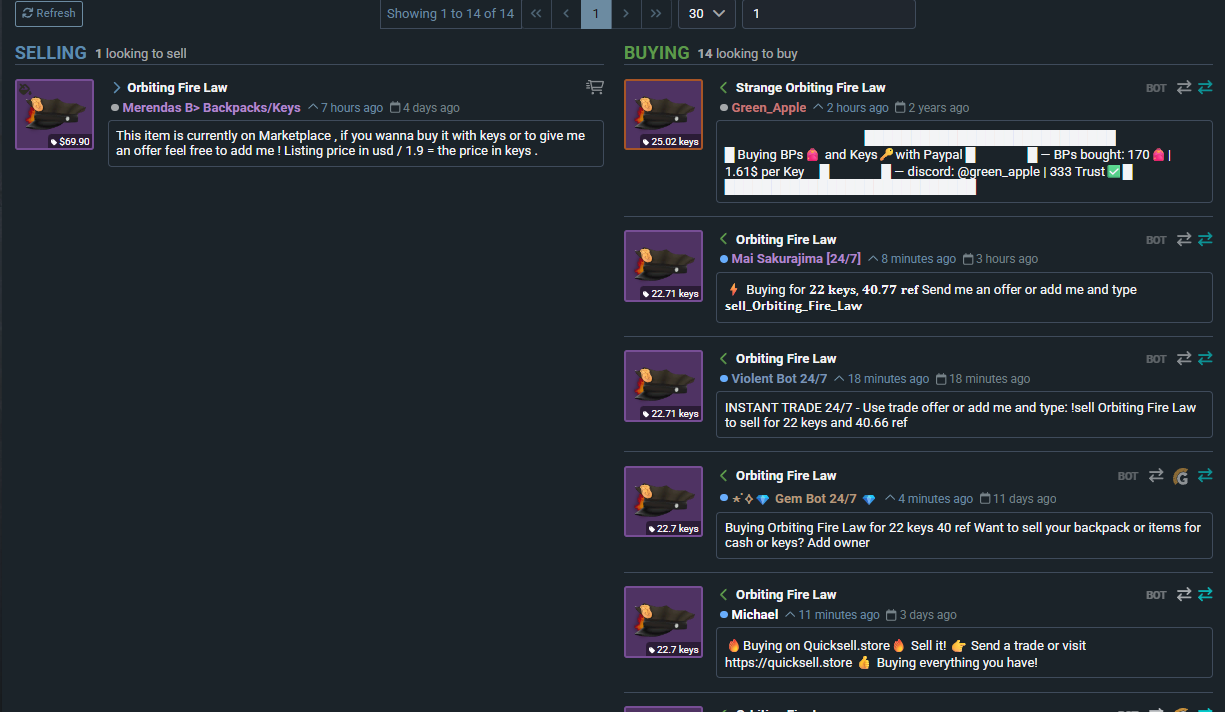
Task: Click the quicksell.store URL in Michael's message
Action: pyautogui.click(x=789, y=663)
